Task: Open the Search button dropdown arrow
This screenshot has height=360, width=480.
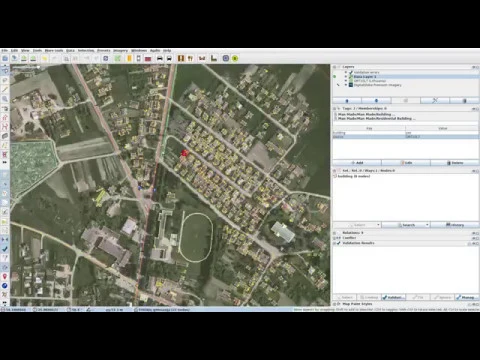Action: (427, 225)
